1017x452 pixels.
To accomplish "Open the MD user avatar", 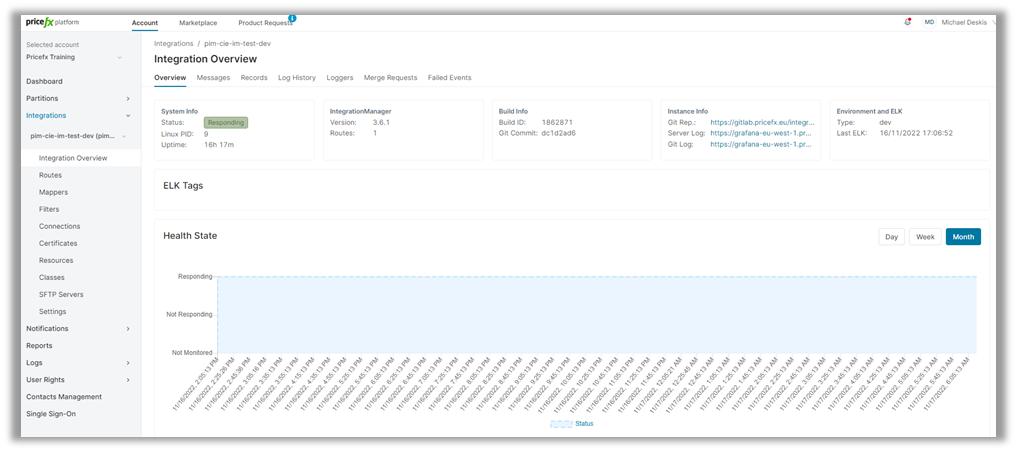I will click(x=929, y=22).
